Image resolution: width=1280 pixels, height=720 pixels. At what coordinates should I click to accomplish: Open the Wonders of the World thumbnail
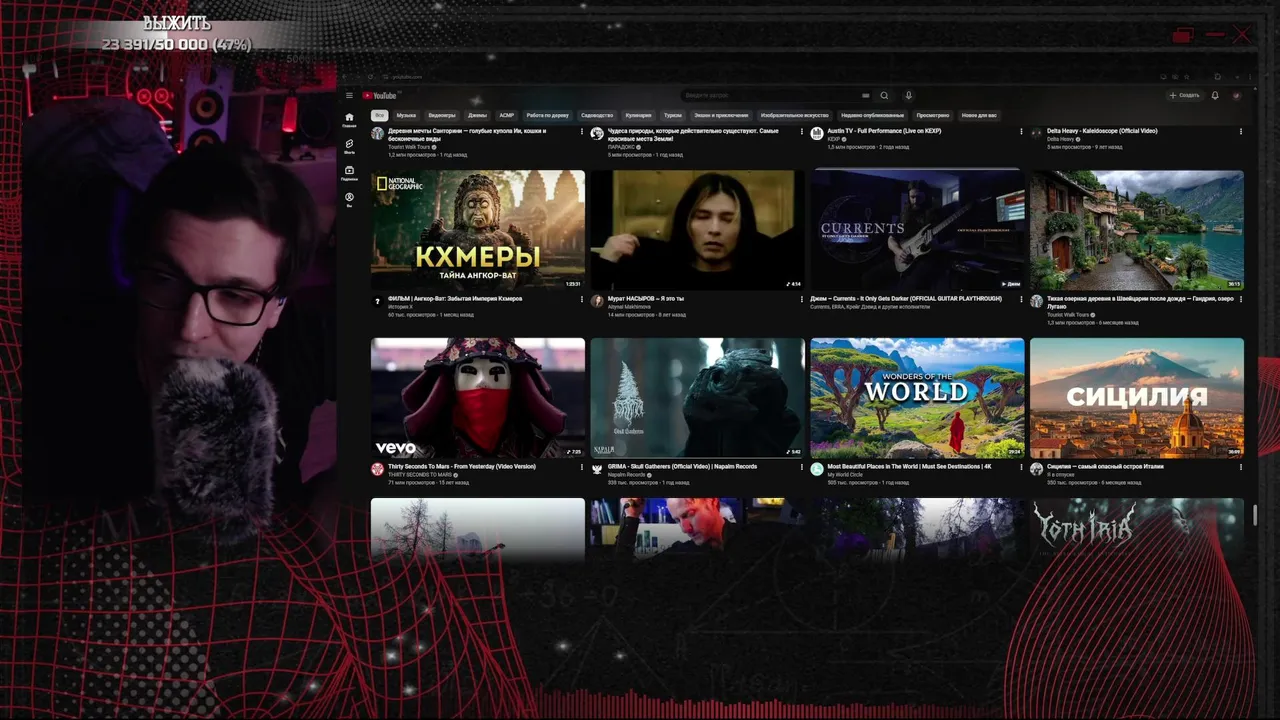(917, 398)
